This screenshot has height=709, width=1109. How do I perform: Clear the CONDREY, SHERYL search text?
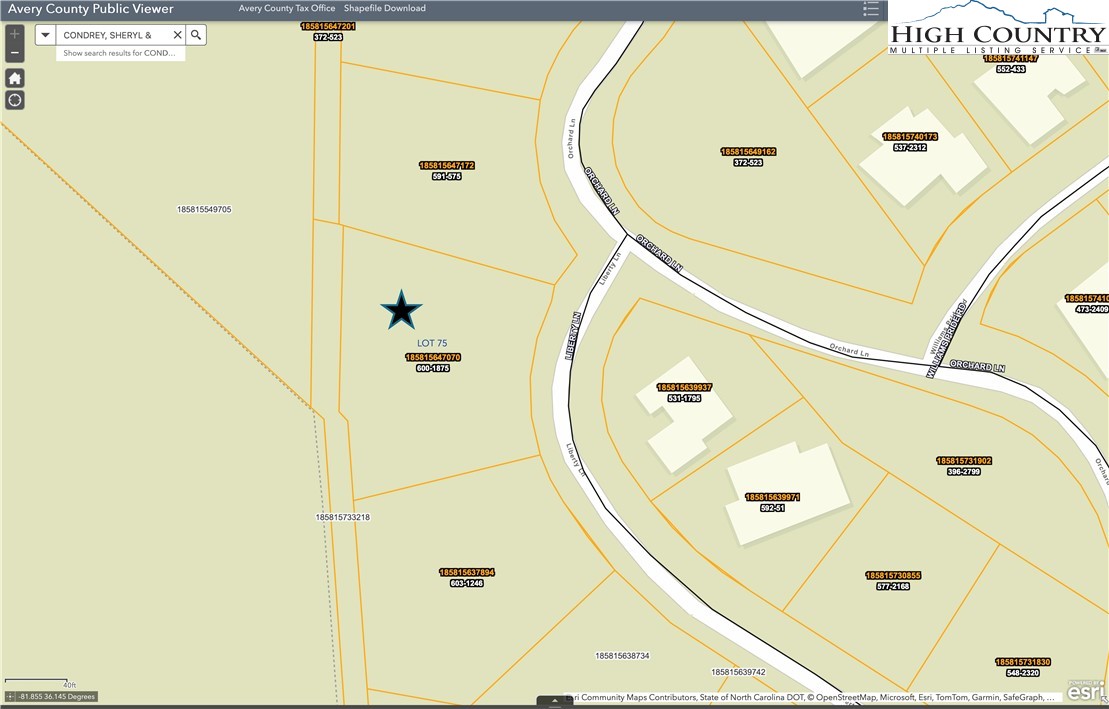point(177,35)
